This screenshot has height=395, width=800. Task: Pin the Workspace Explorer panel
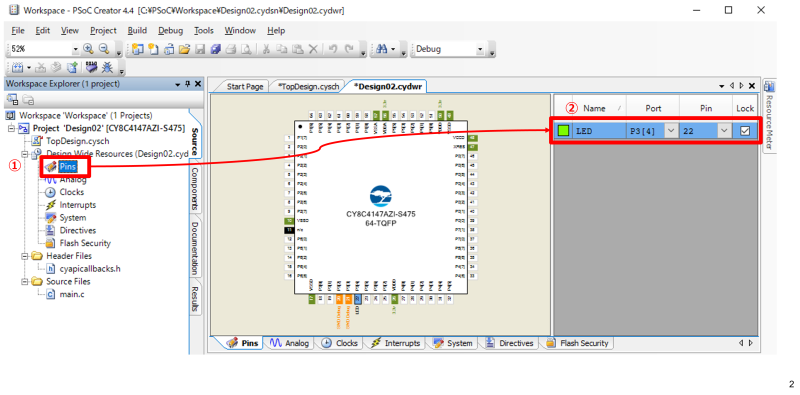click(188, 84)
